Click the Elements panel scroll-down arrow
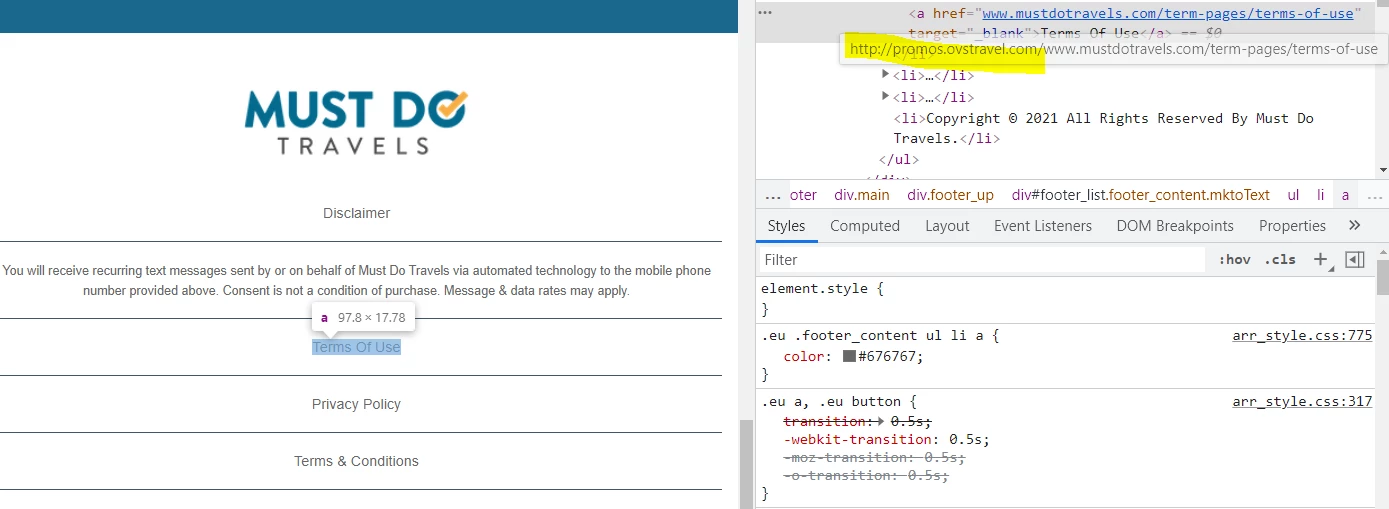1389x509 pixels. (1383, 171)
